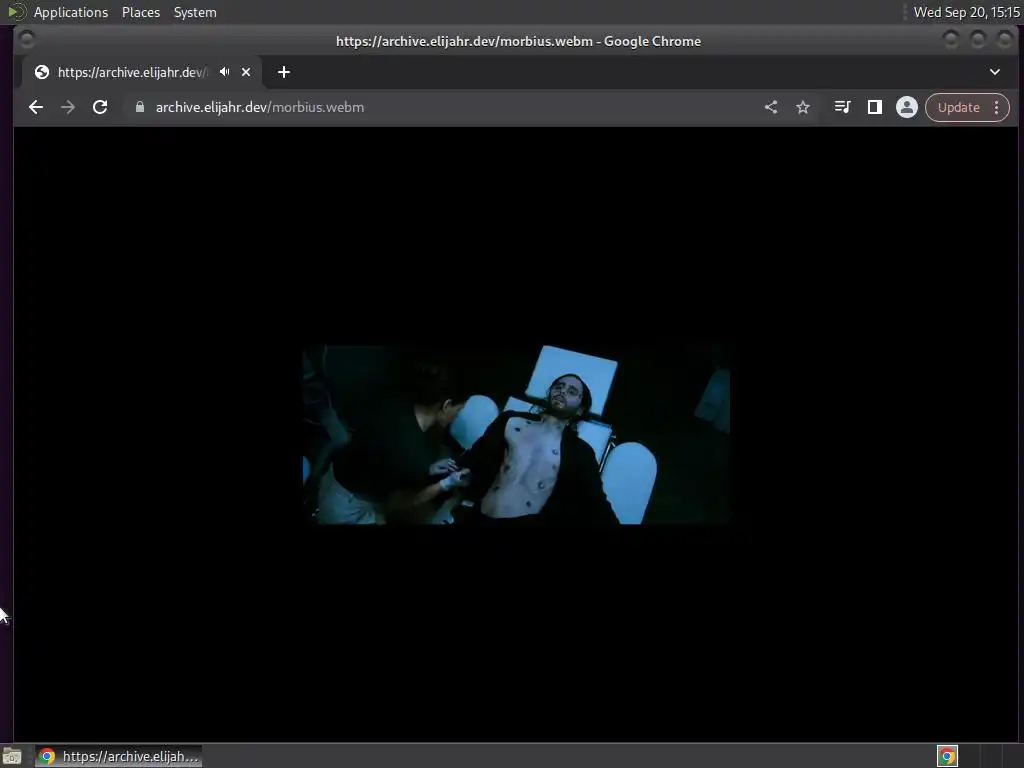The image size is (1024, 768).
Task: Click the Chrome icon in bottom-right tray
Action: coord(948,756)
